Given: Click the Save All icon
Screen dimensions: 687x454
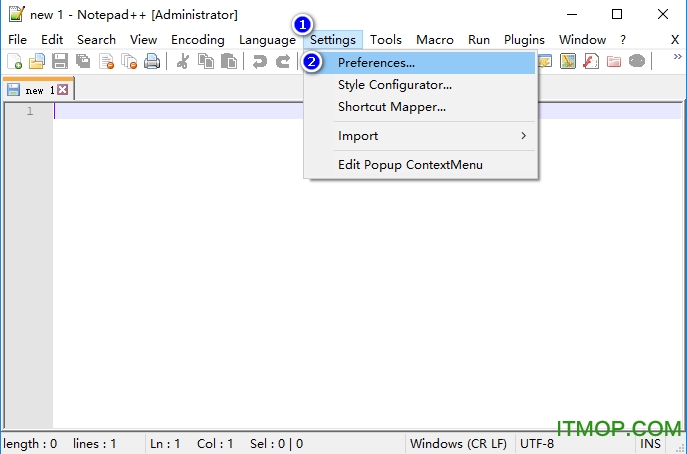Looking at the screenshot, I should click(x=83, y=61).
